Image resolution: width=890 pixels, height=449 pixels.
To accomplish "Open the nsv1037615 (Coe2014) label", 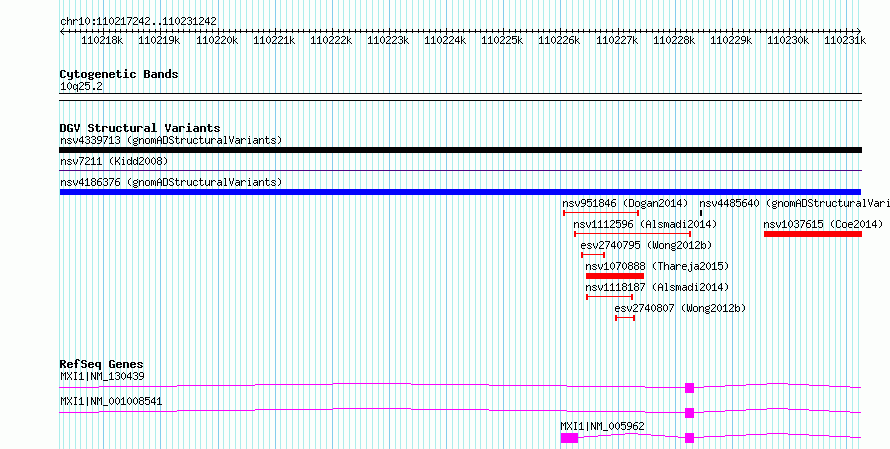I will click(823, 224).
